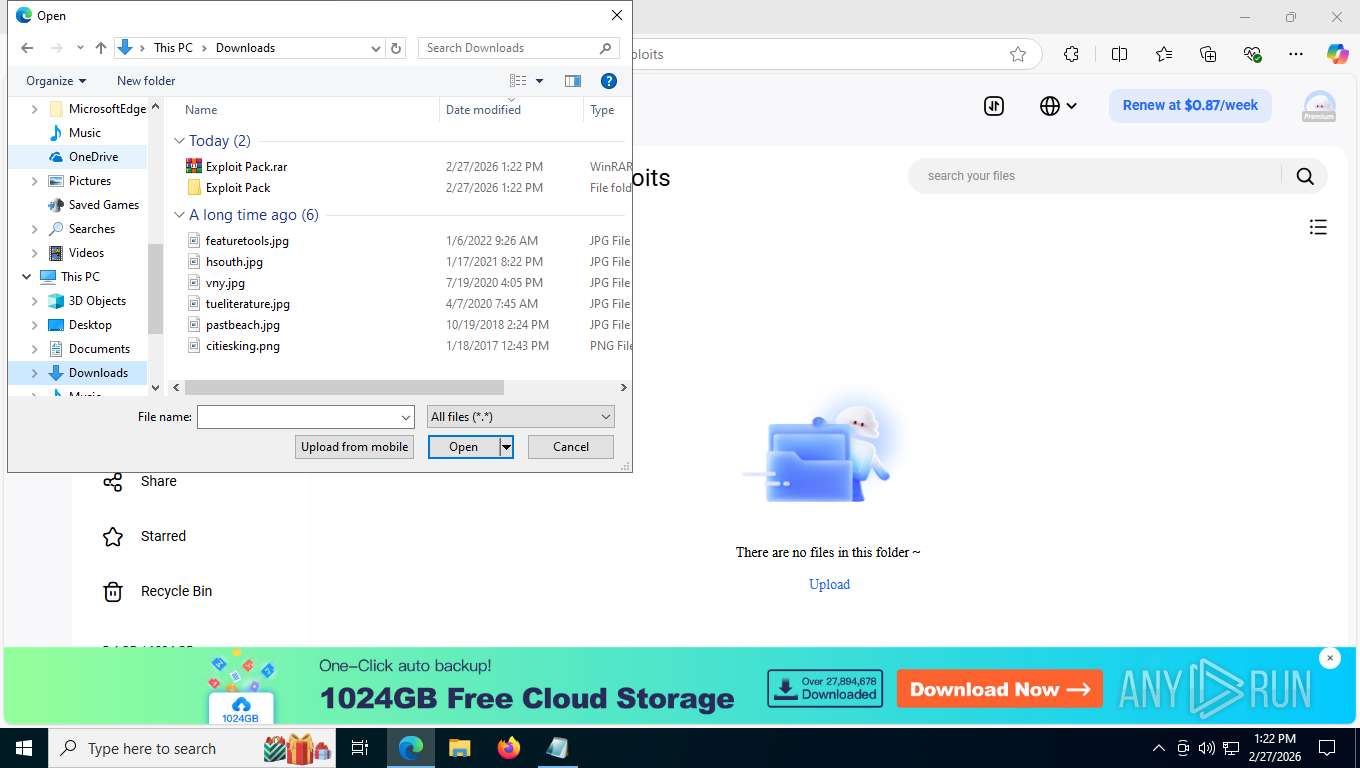1360x768 pixels.
Task: Select Music in navigation tree
Action: pos(85,133)
